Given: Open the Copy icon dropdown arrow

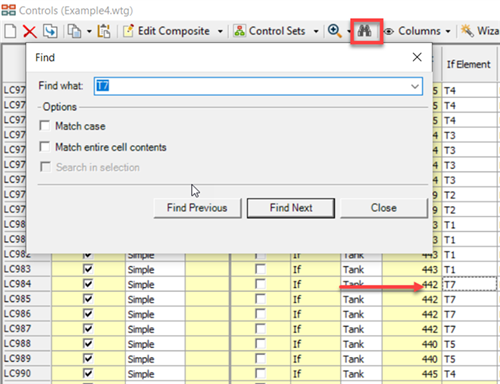Looking at the screenshot, I should click(89, 32).
